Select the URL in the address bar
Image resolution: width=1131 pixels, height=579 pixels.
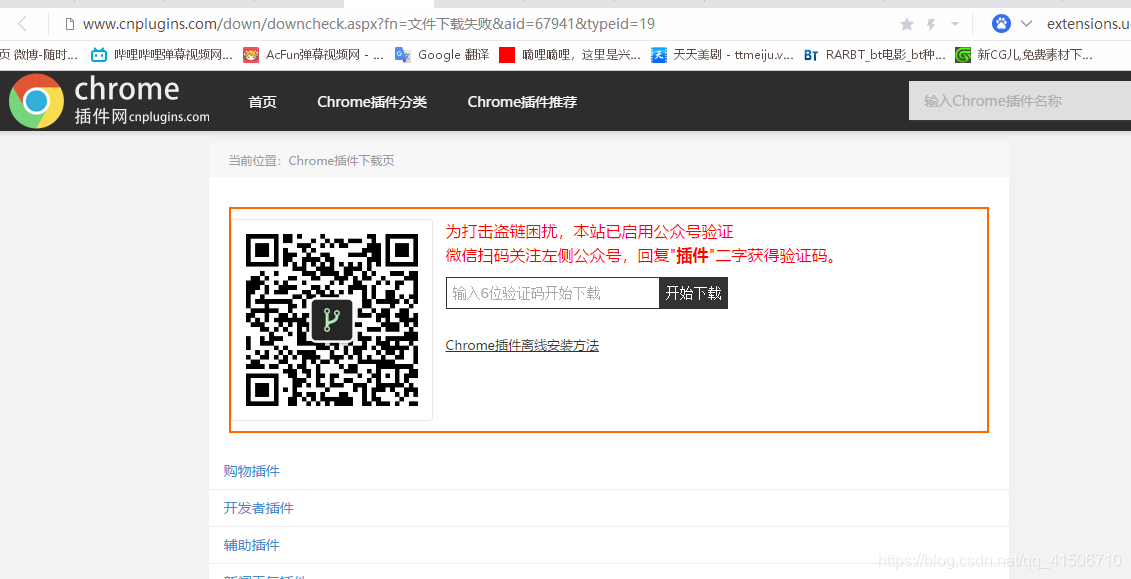click(x=369, y=24)
